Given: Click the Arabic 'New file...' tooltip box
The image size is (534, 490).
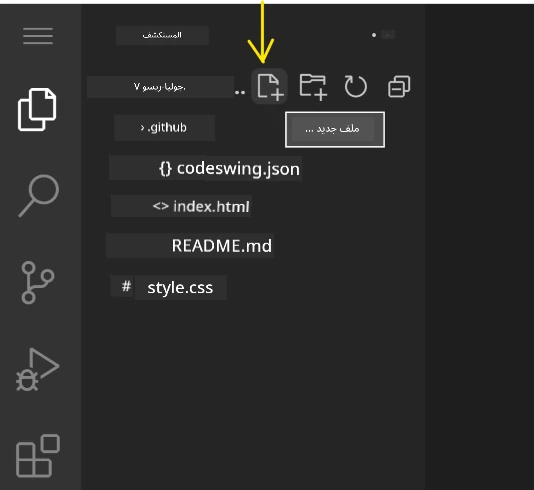Looking at the screenshot, I should tap(335, 129).
